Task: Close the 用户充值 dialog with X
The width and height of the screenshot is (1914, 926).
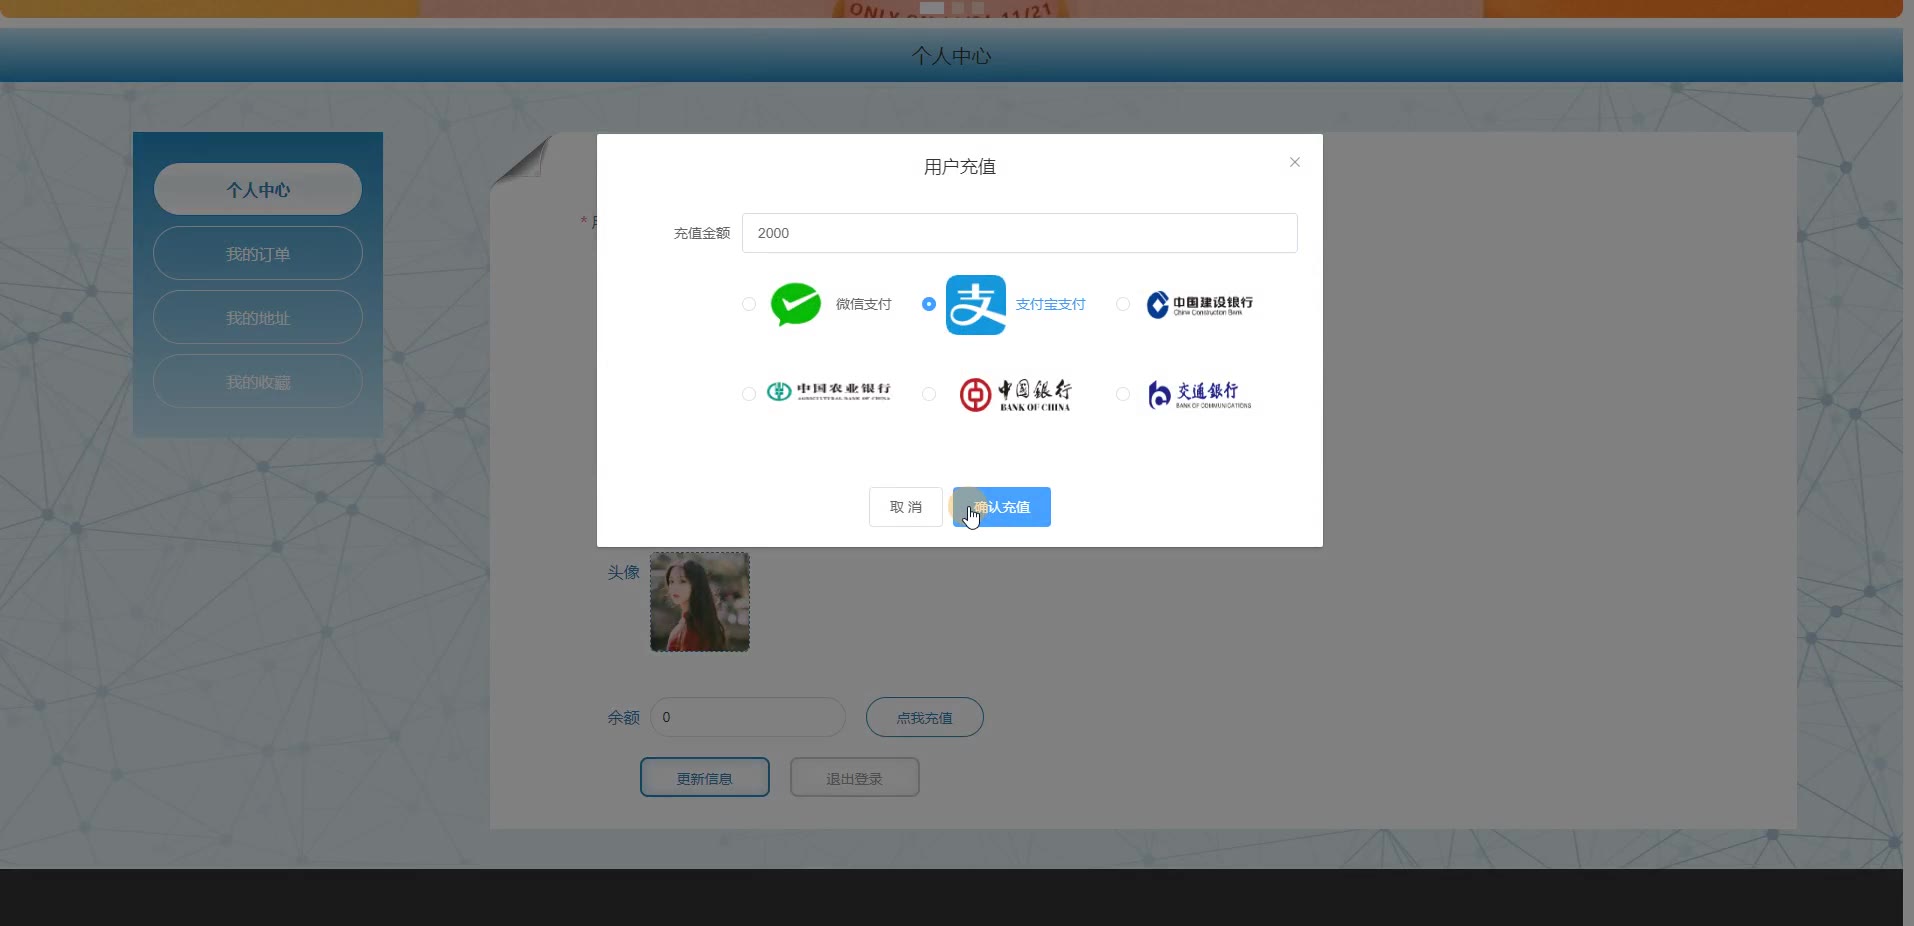Action: tap(1295, 162)
